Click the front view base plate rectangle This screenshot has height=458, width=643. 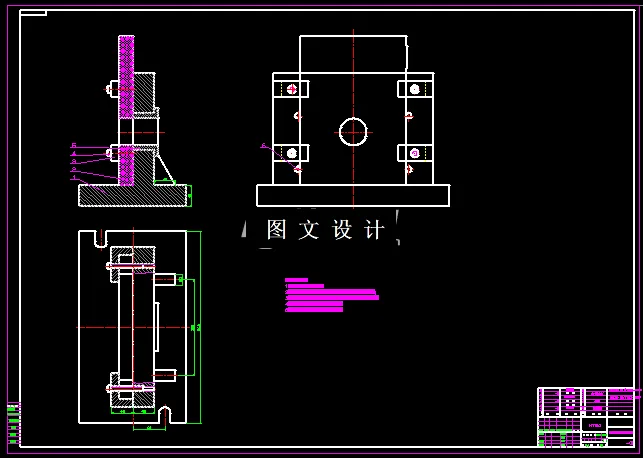tap(353, 196)
